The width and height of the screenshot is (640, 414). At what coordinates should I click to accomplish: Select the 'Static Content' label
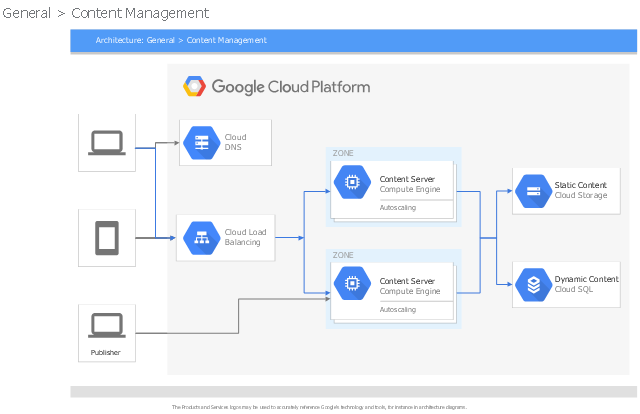coord(580,185)
